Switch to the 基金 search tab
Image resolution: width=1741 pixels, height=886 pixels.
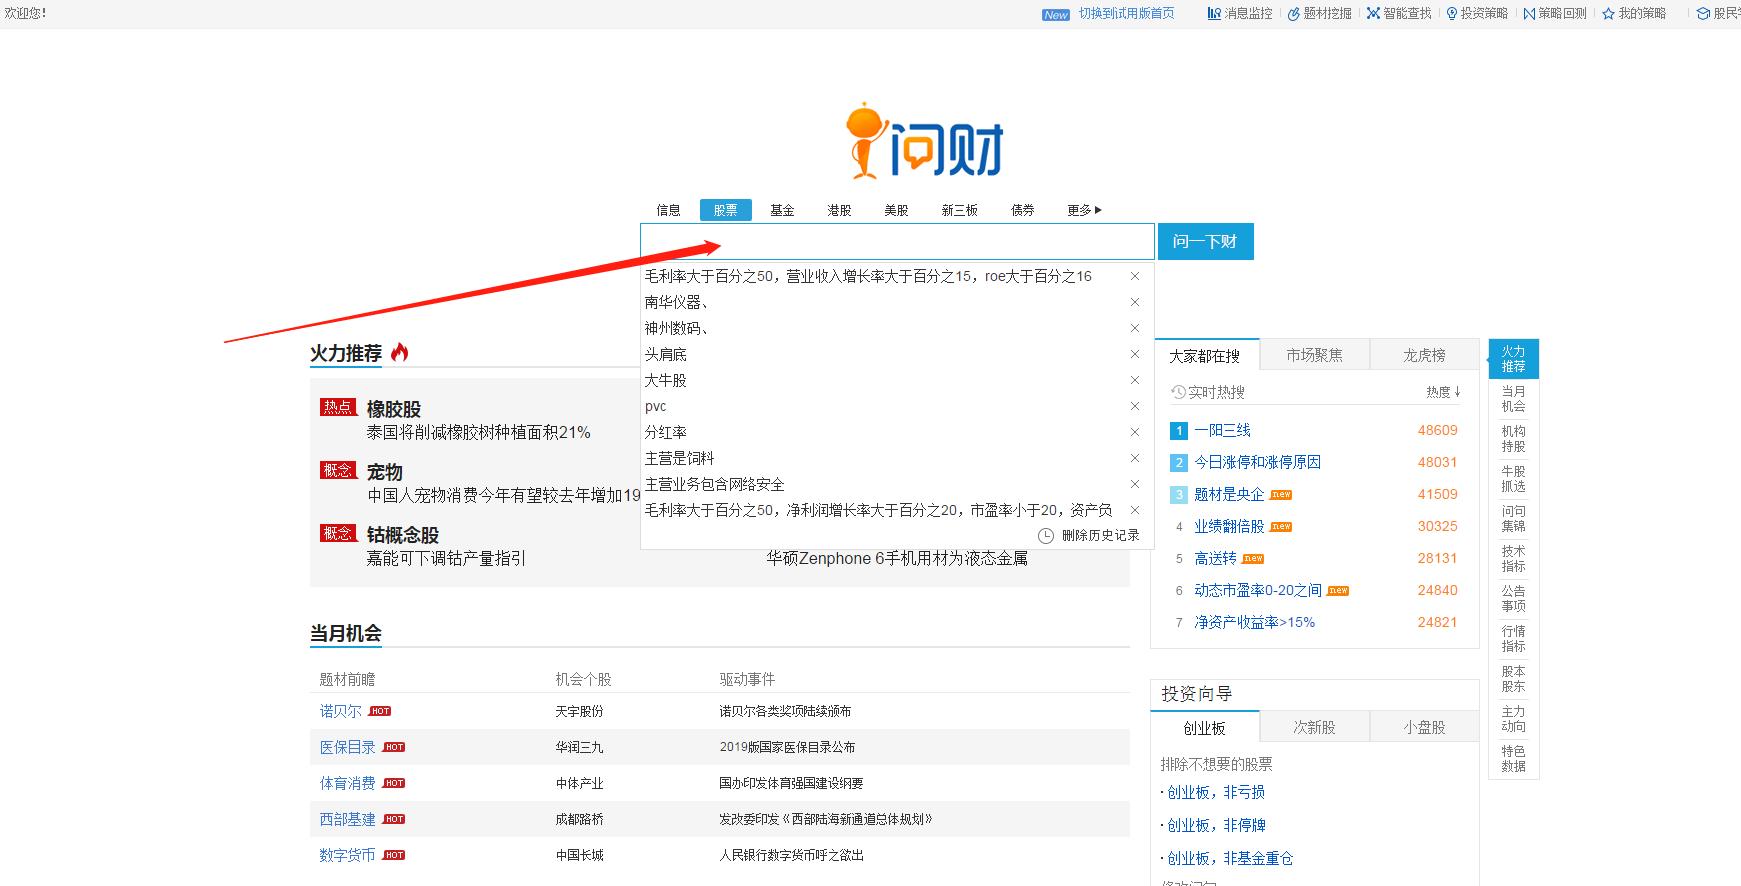782,210
